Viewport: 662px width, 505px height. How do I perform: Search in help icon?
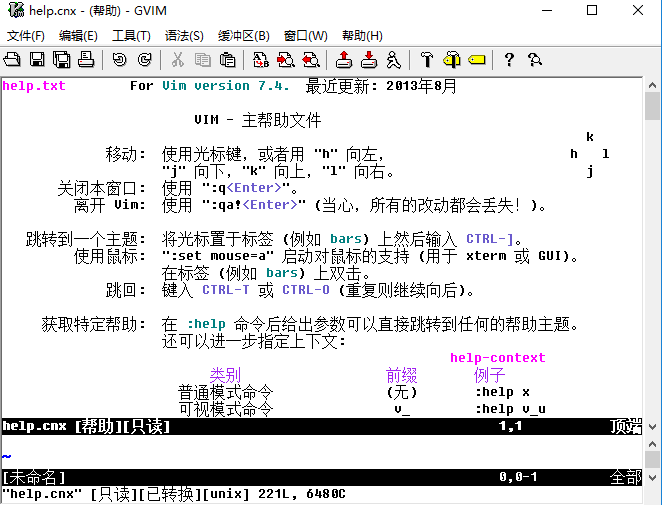534,60
